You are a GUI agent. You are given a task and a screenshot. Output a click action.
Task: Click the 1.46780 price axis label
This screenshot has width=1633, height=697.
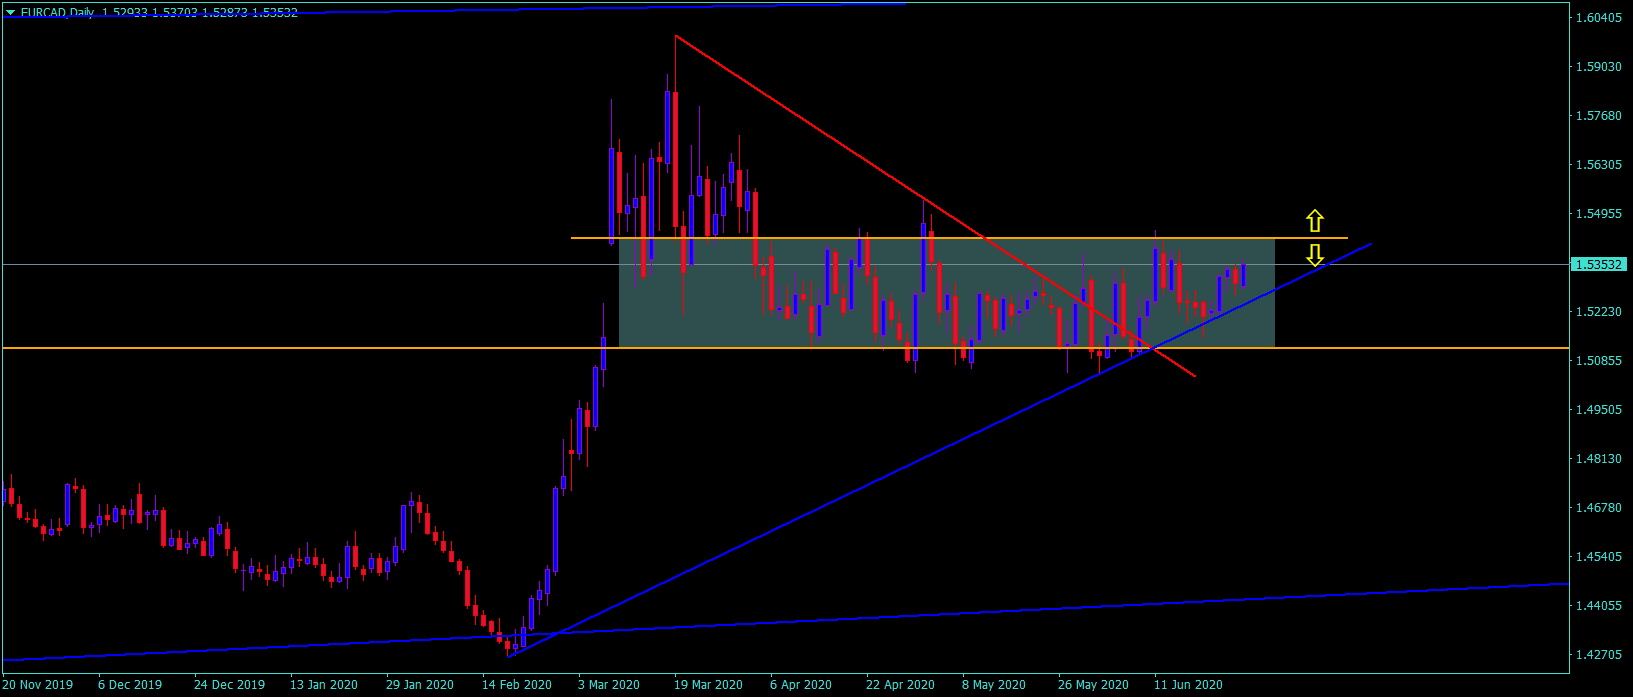click(x=1597, y=508)
